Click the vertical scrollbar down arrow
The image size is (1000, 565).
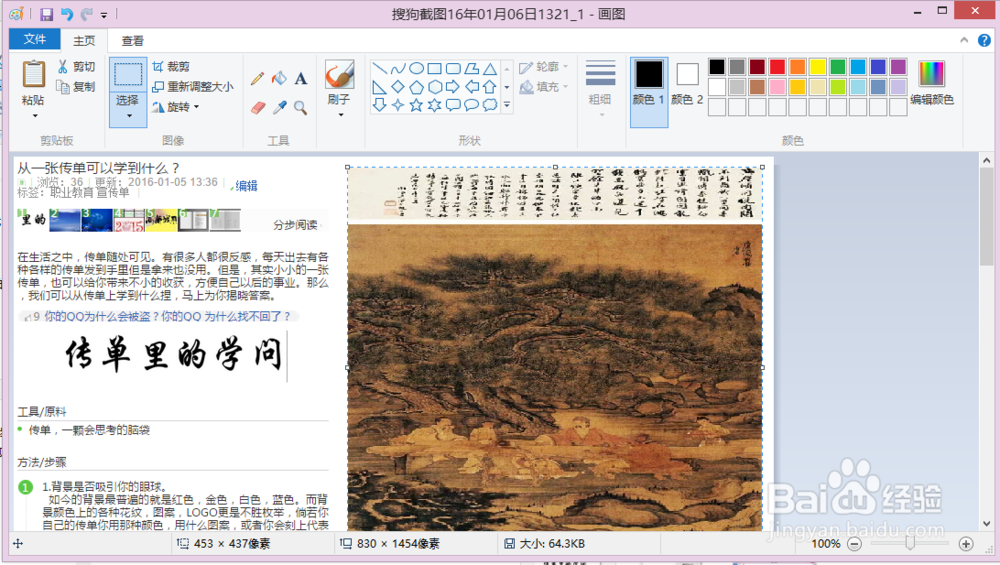point(987,524)
